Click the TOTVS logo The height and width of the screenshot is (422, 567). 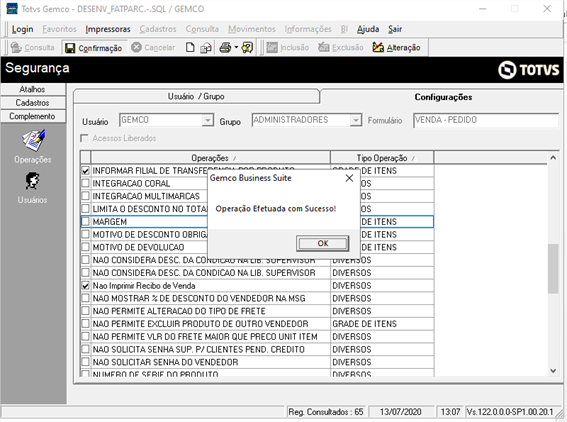pos(528,69)
